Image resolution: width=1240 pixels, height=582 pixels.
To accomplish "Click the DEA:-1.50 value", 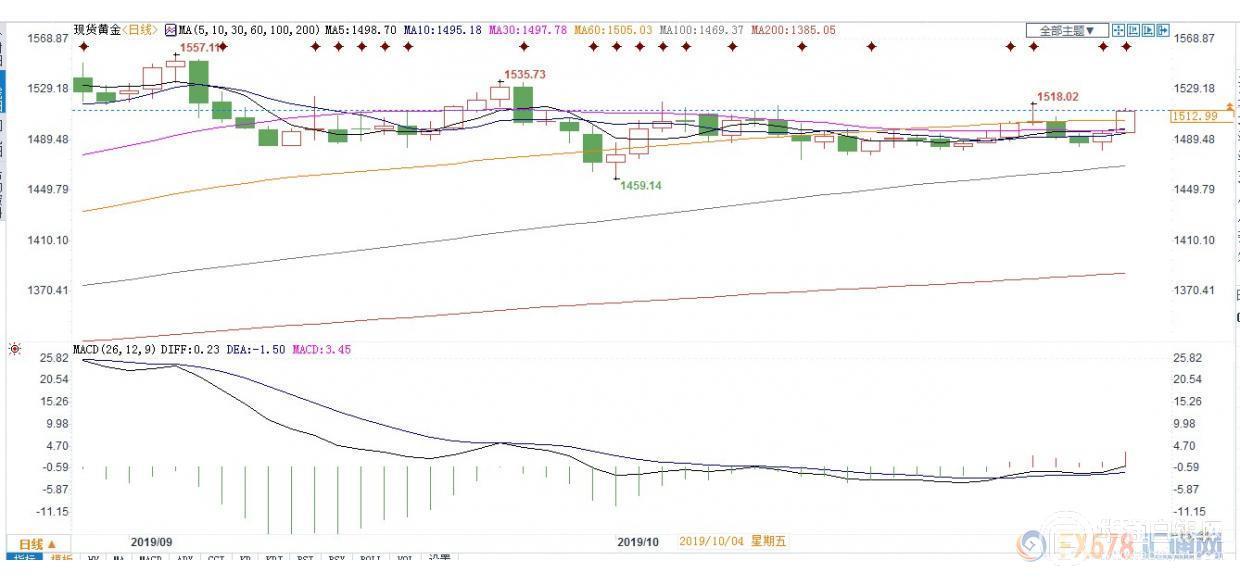I will 254,349.
